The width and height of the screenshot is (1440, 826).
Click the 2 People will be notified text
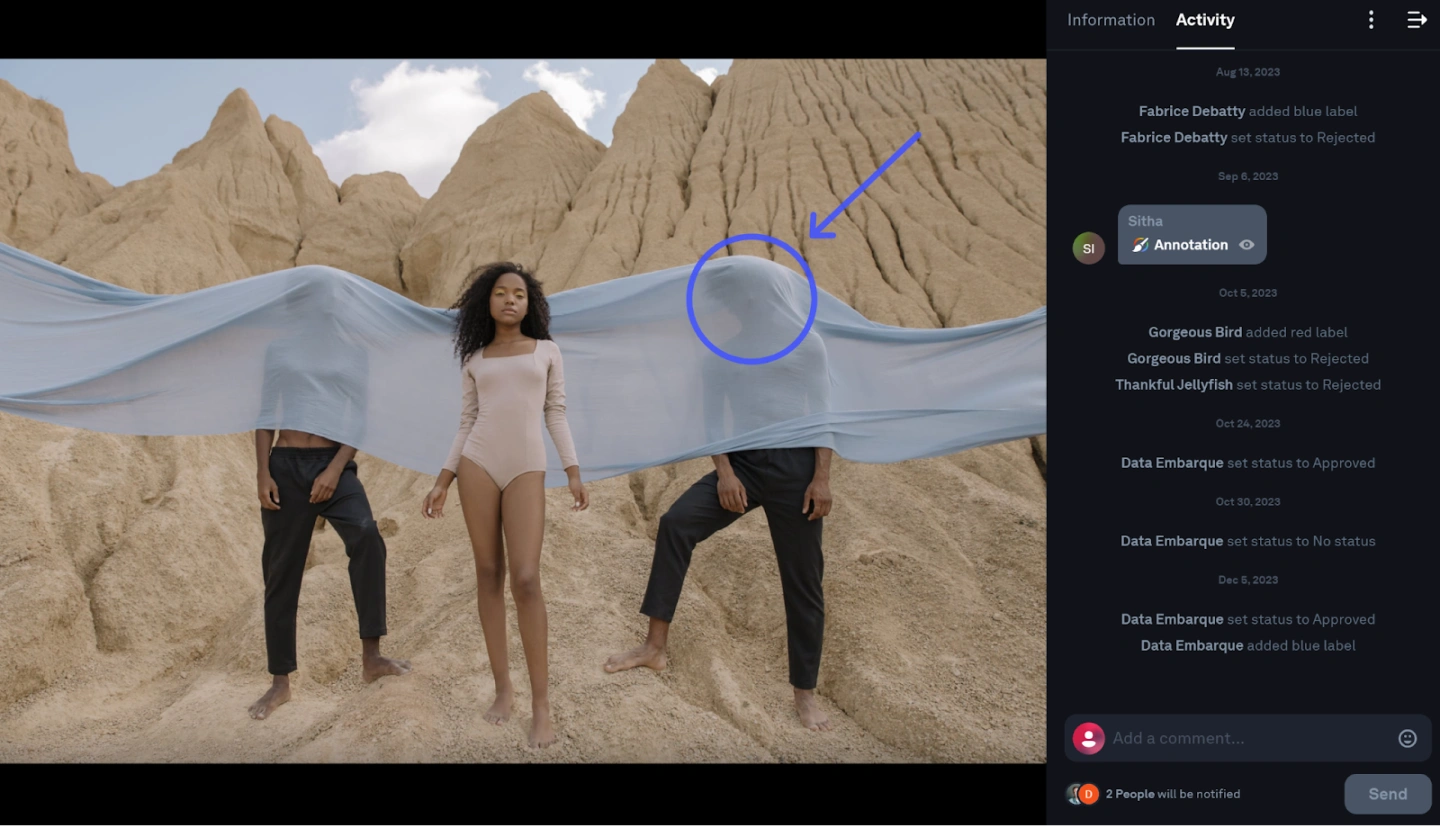point(1173,793)
